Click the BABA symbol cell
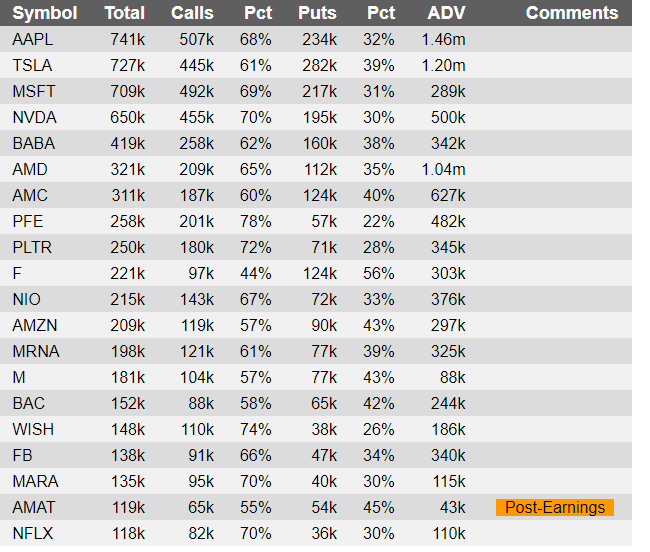Viewport: 650px width, 552px height. click(34, 143)
